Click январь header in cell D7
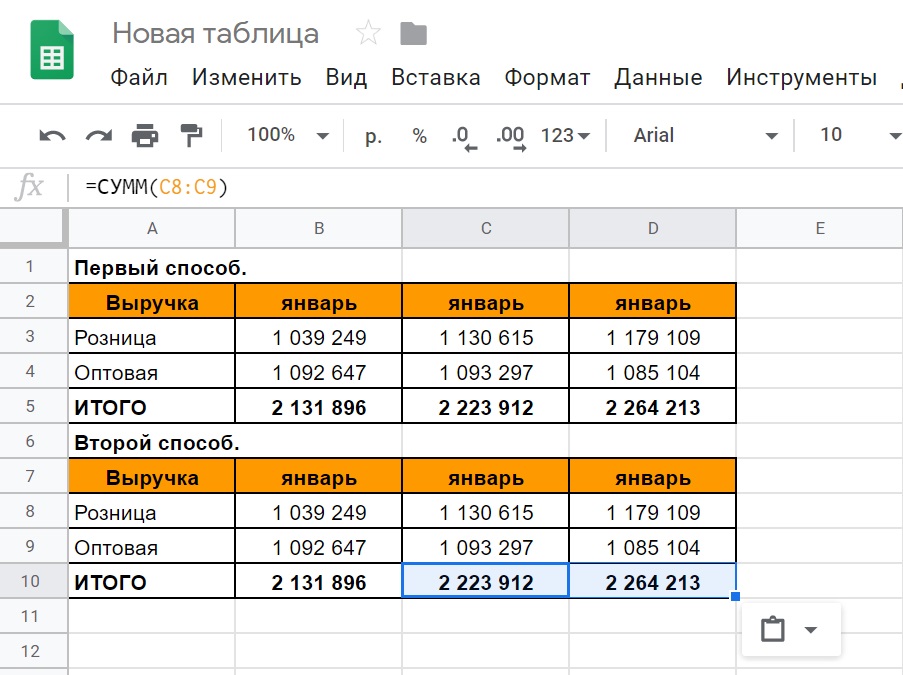 pos(653,477)
